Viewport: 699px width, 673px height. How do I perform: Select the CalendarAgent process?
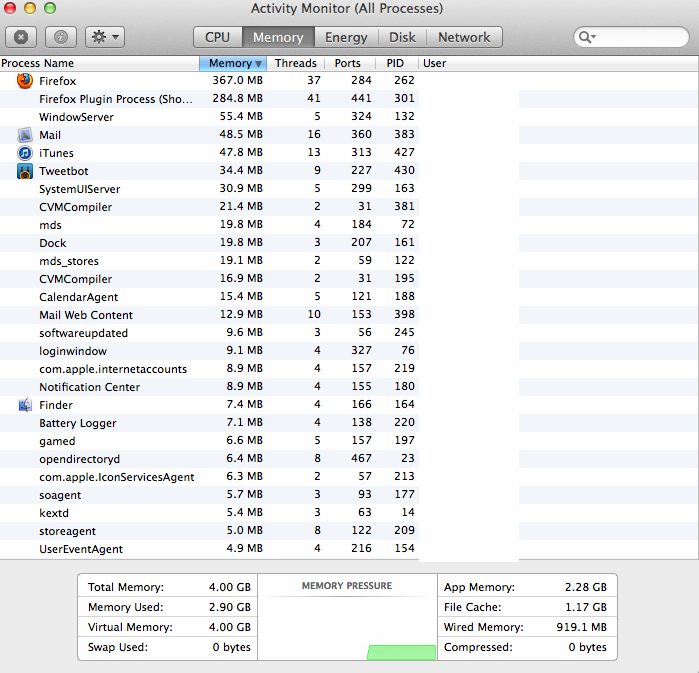350,297
